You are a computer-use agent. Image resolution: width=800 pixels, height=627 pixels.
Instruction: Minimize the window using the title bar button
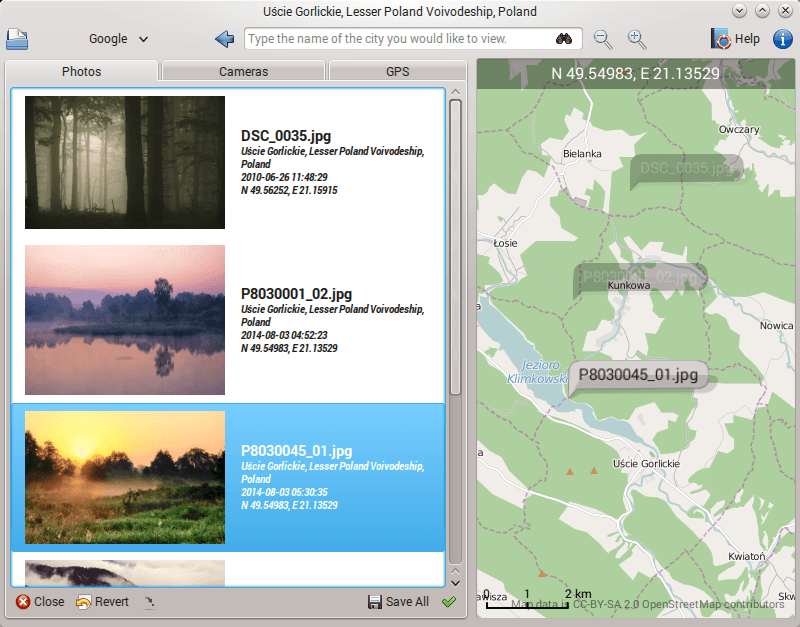coord(739,11)
